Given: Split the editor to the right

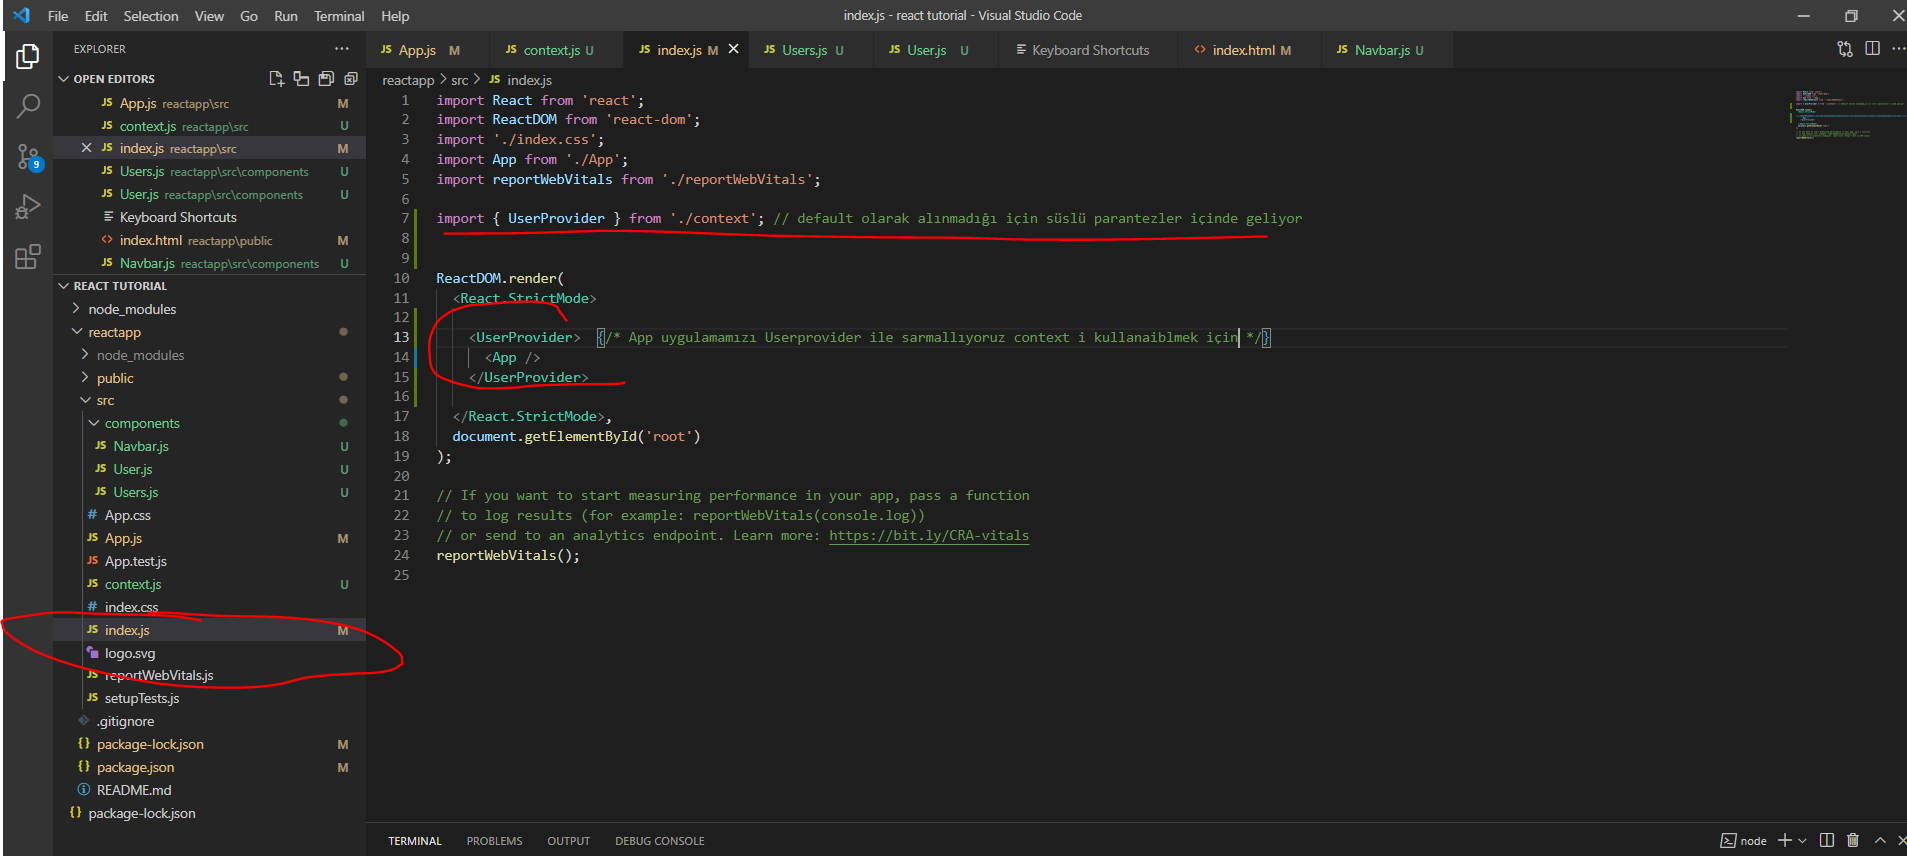Looking at the screenshot, I should (x=1872, y=49).
